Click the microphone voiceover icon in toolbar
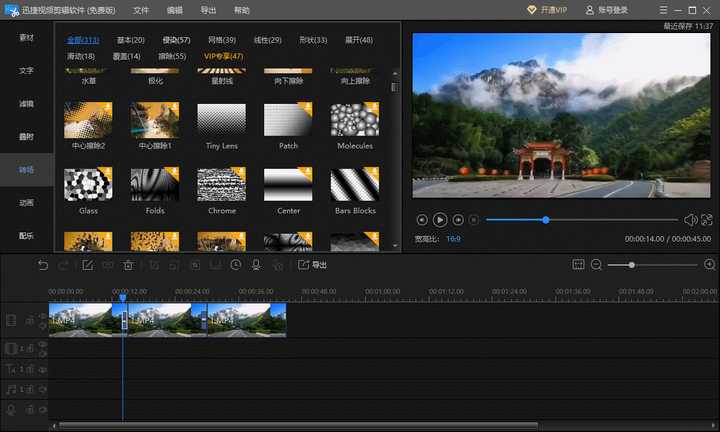This screenshot has height=432, width=720. [x=256, y=265]
